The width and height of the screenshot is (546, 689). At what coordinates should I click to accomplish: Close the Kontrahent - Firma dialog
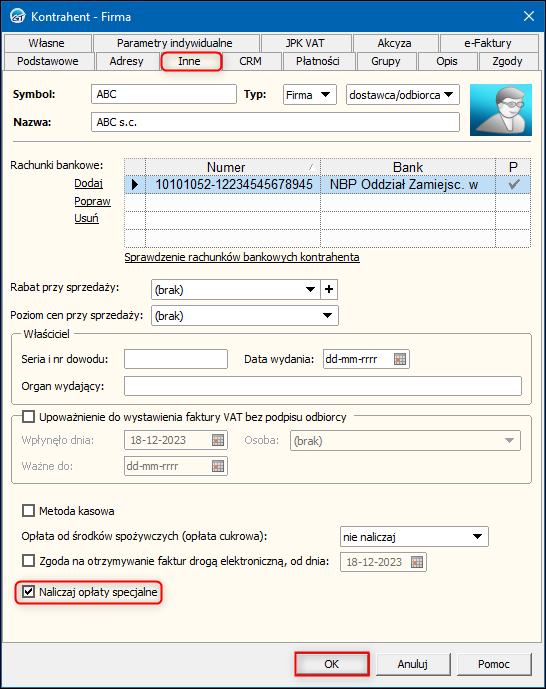tap(529, 17)
